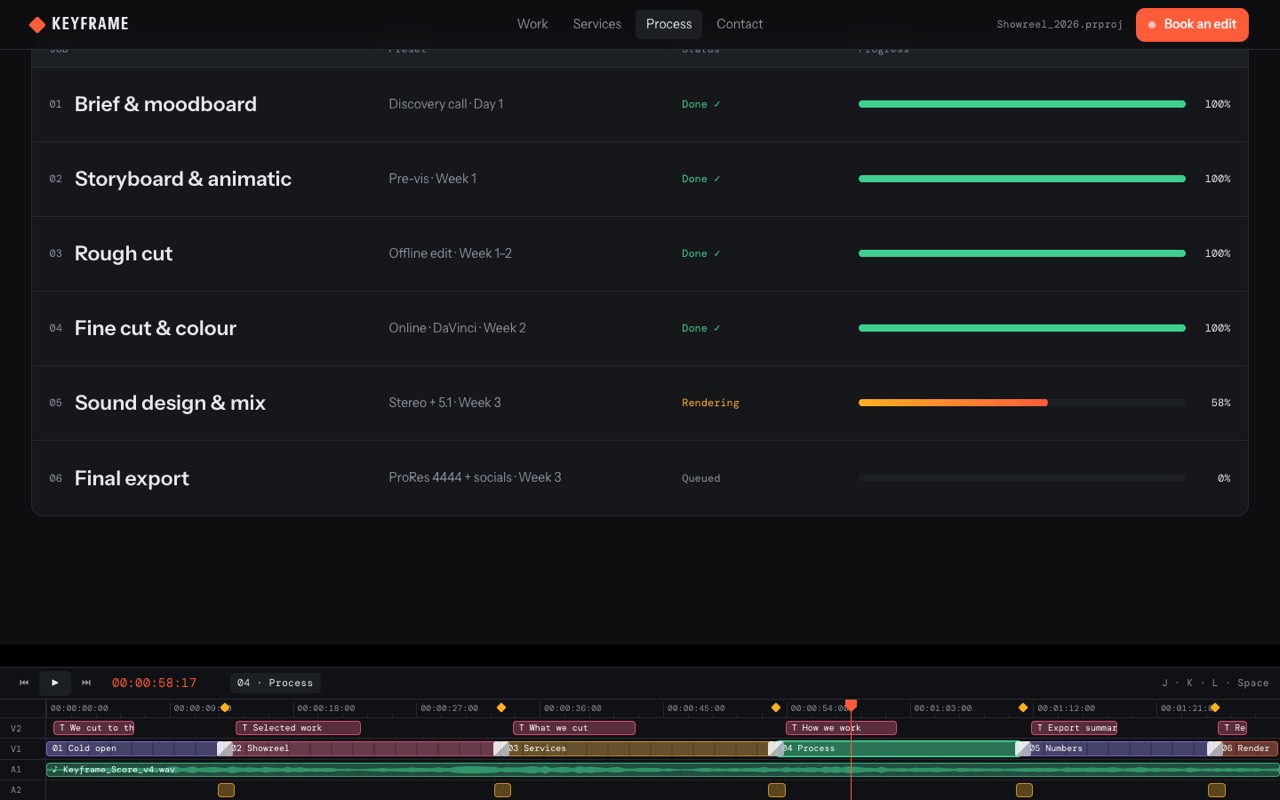The height and width of the screenshot is (800, 1280).
Task: Select A2 clip under Services–Process cut
Action: point(777,790)
